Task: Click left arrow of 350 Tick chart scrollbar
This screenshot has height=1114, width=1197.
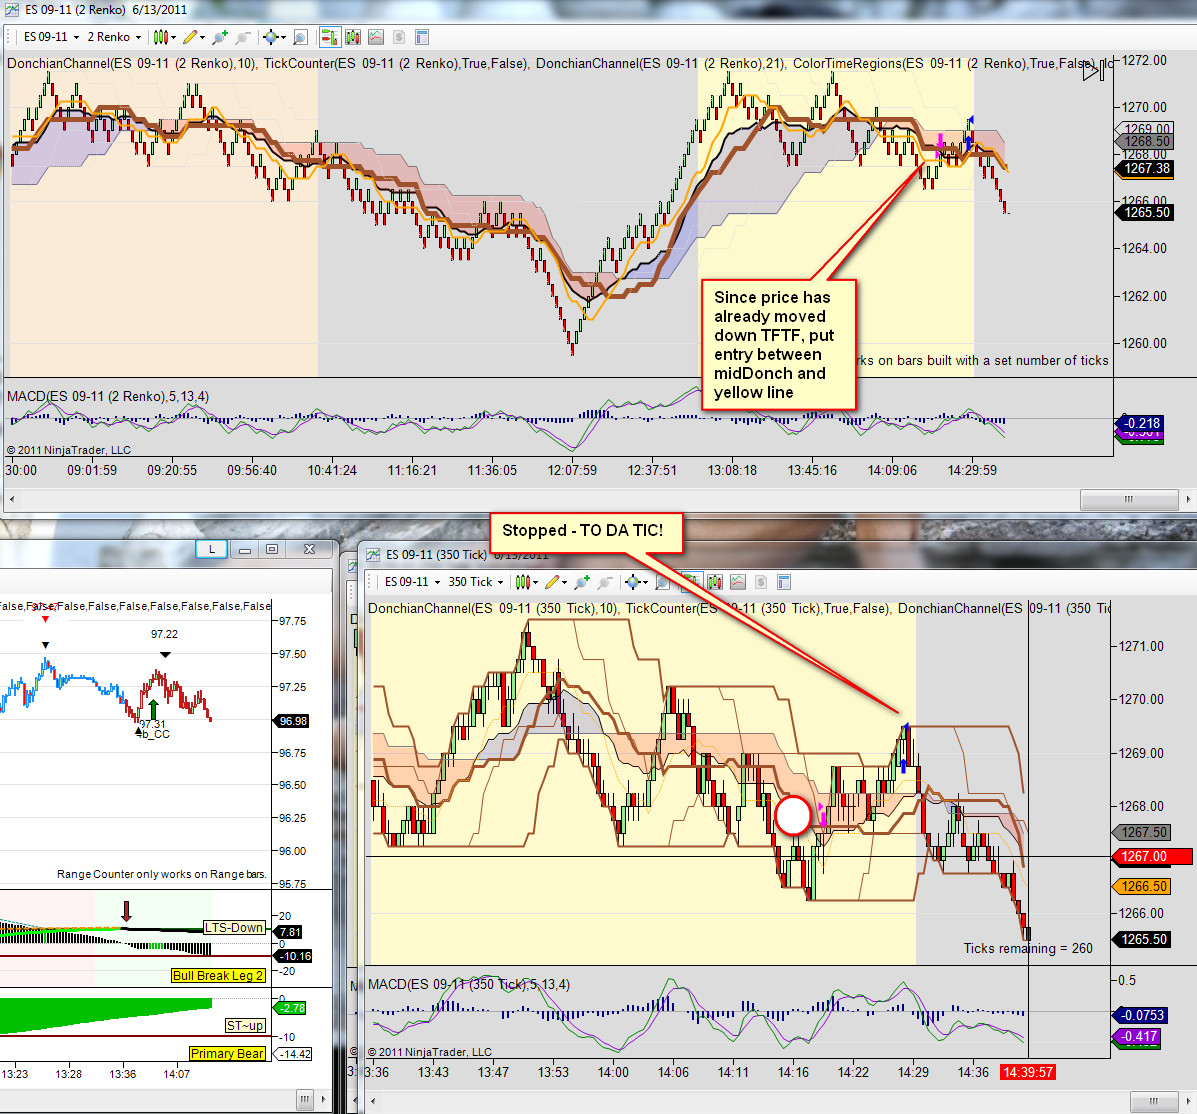Action: (373, 1101)
